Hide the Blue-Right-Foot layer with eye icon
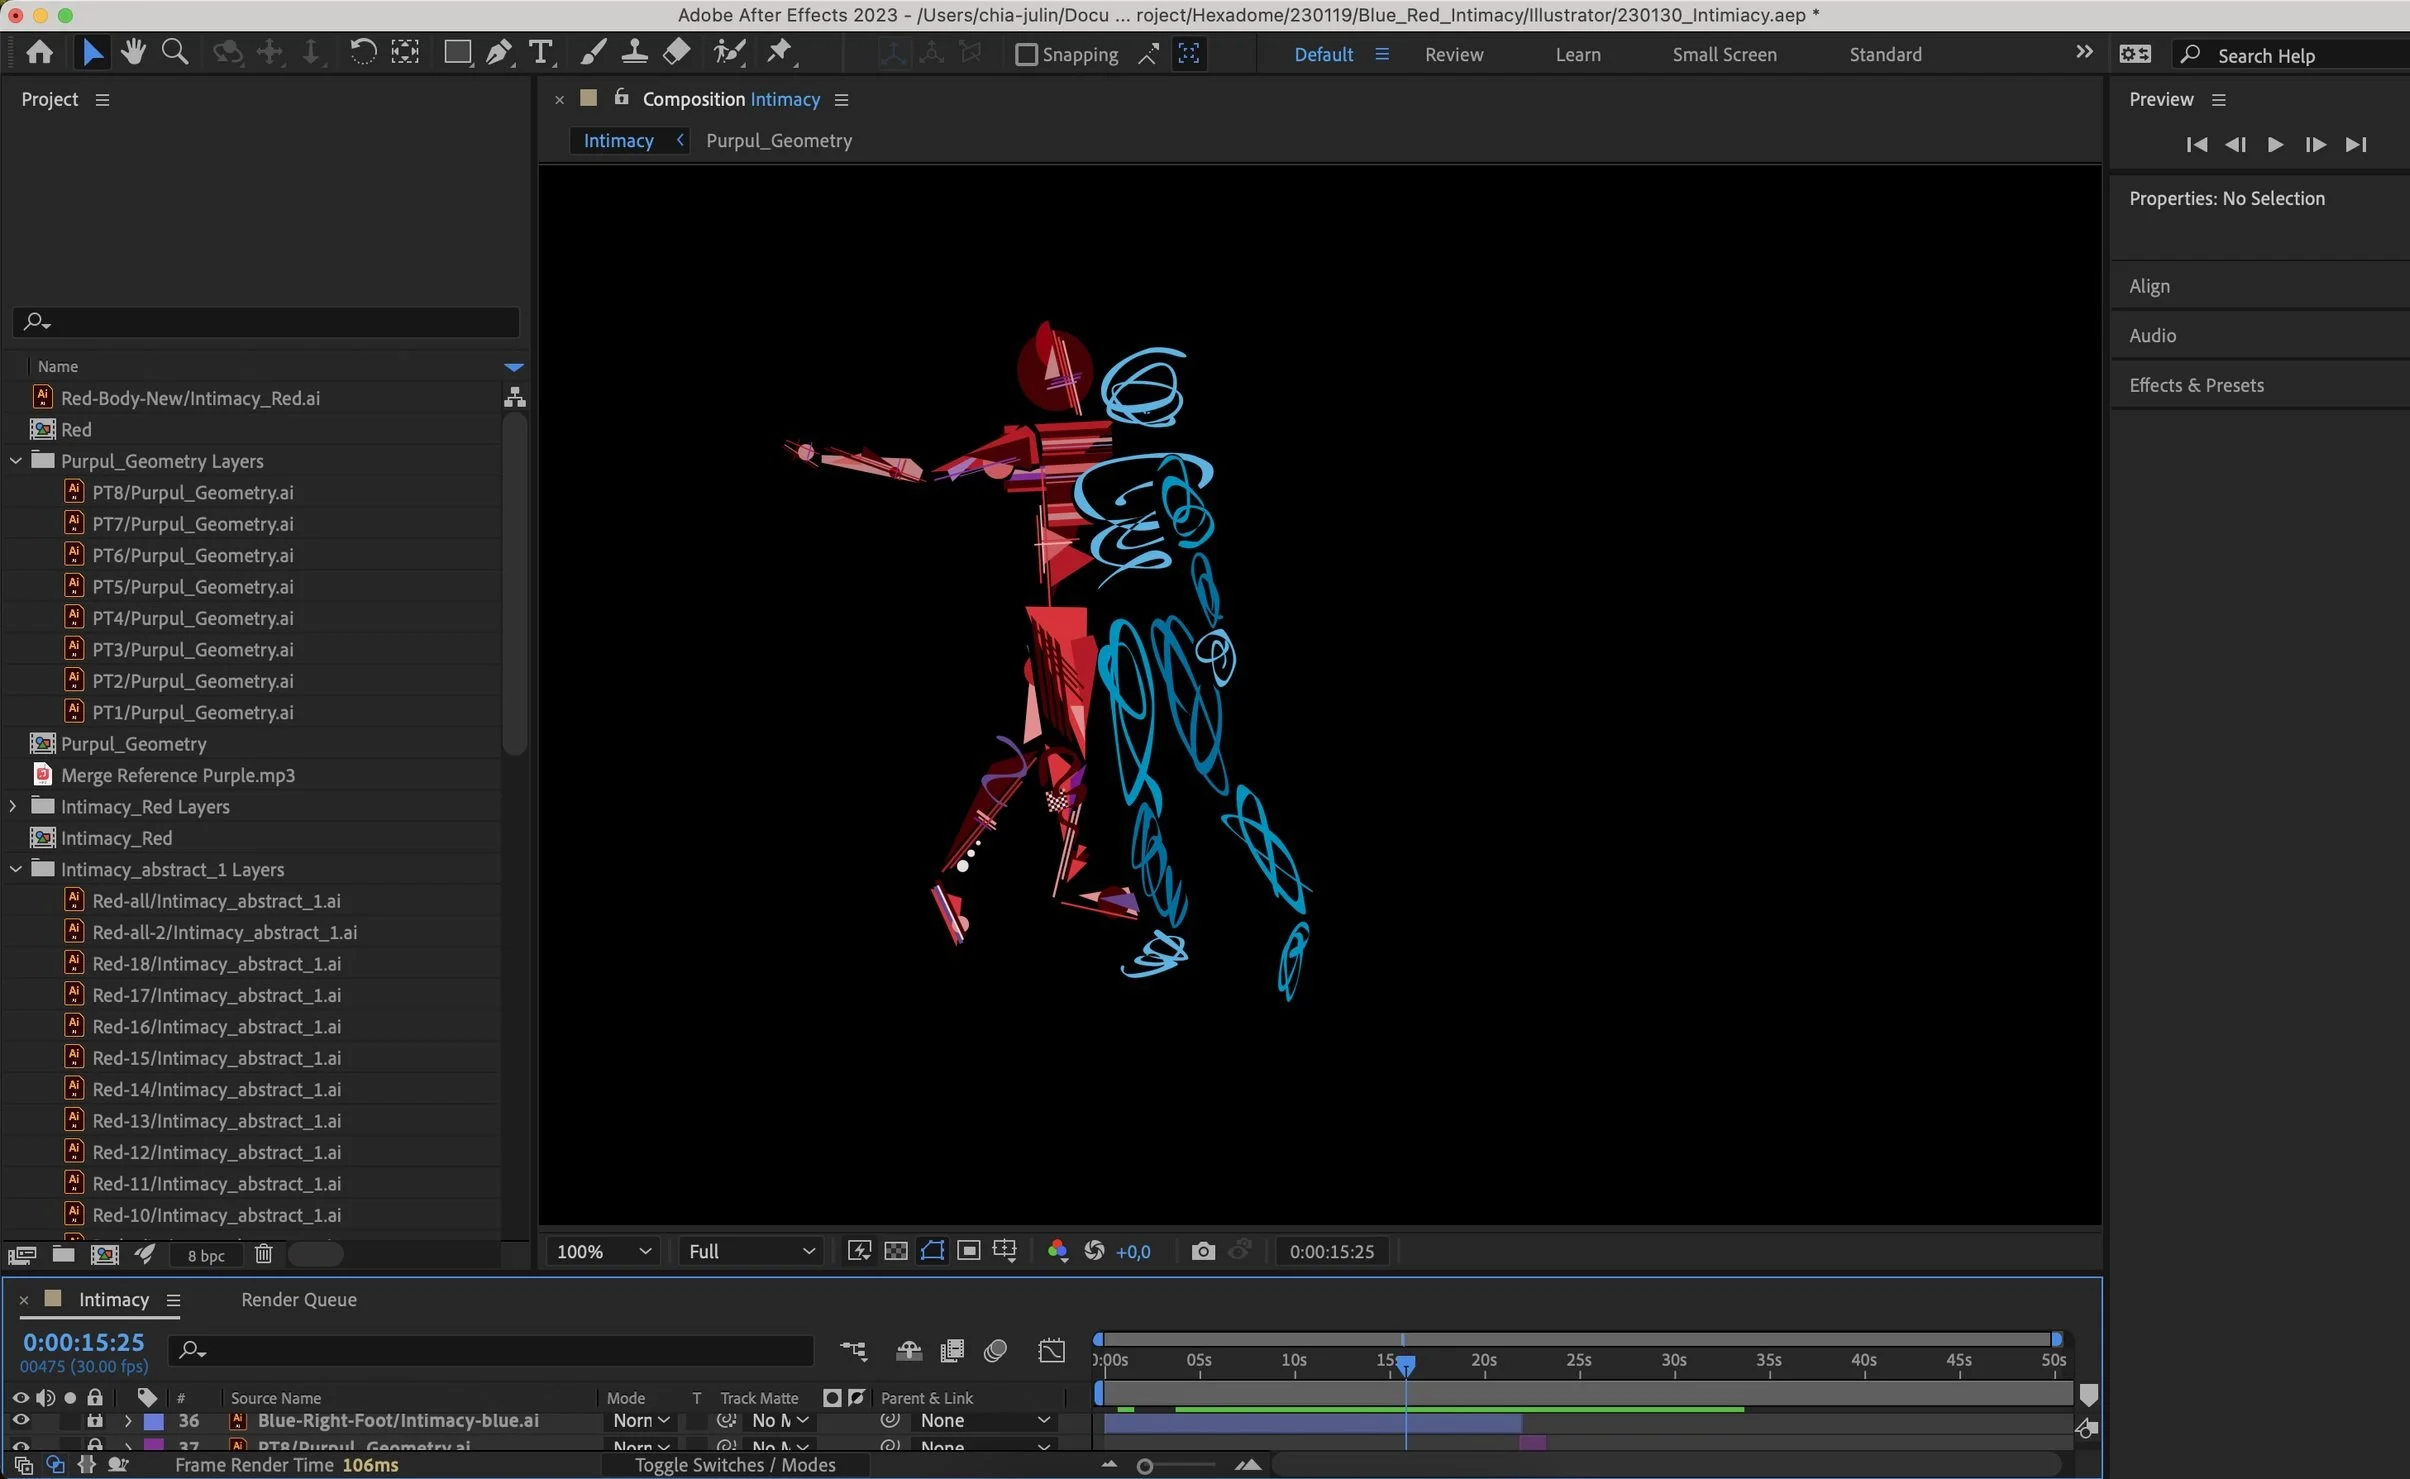Viewport: 2410px width, 1479px height. tap(19, 1420)
